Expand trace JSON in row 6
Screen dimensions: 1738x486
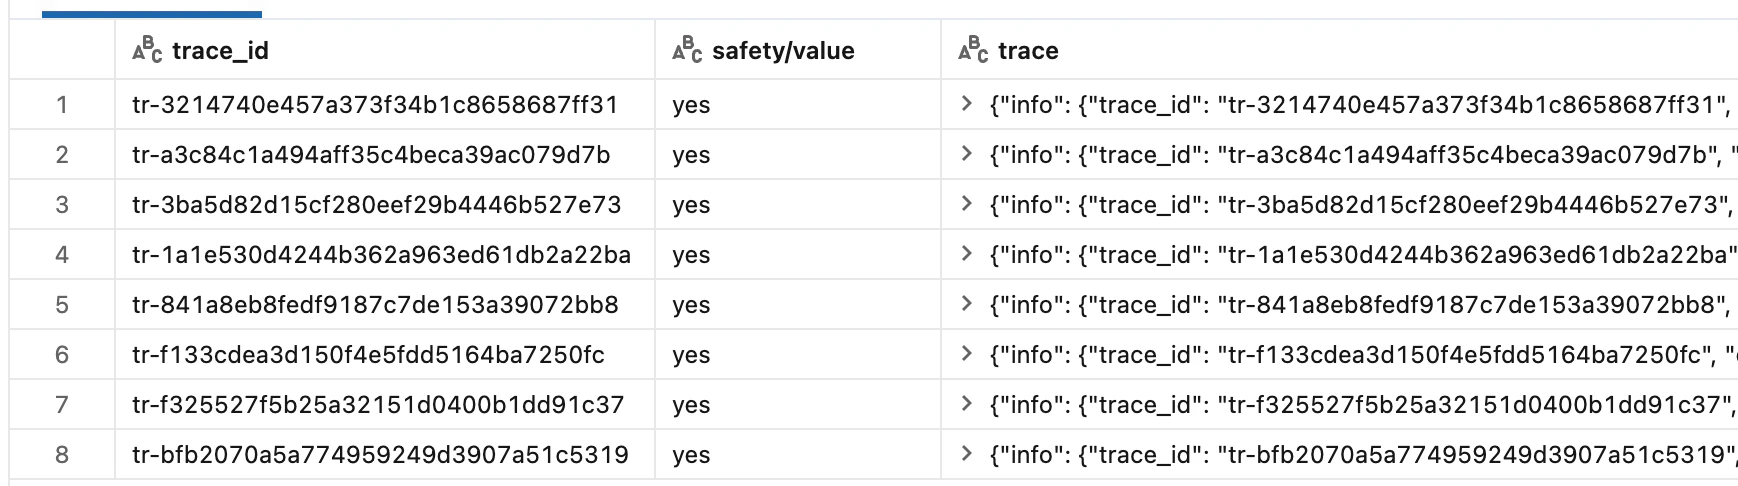pos(966,354)
